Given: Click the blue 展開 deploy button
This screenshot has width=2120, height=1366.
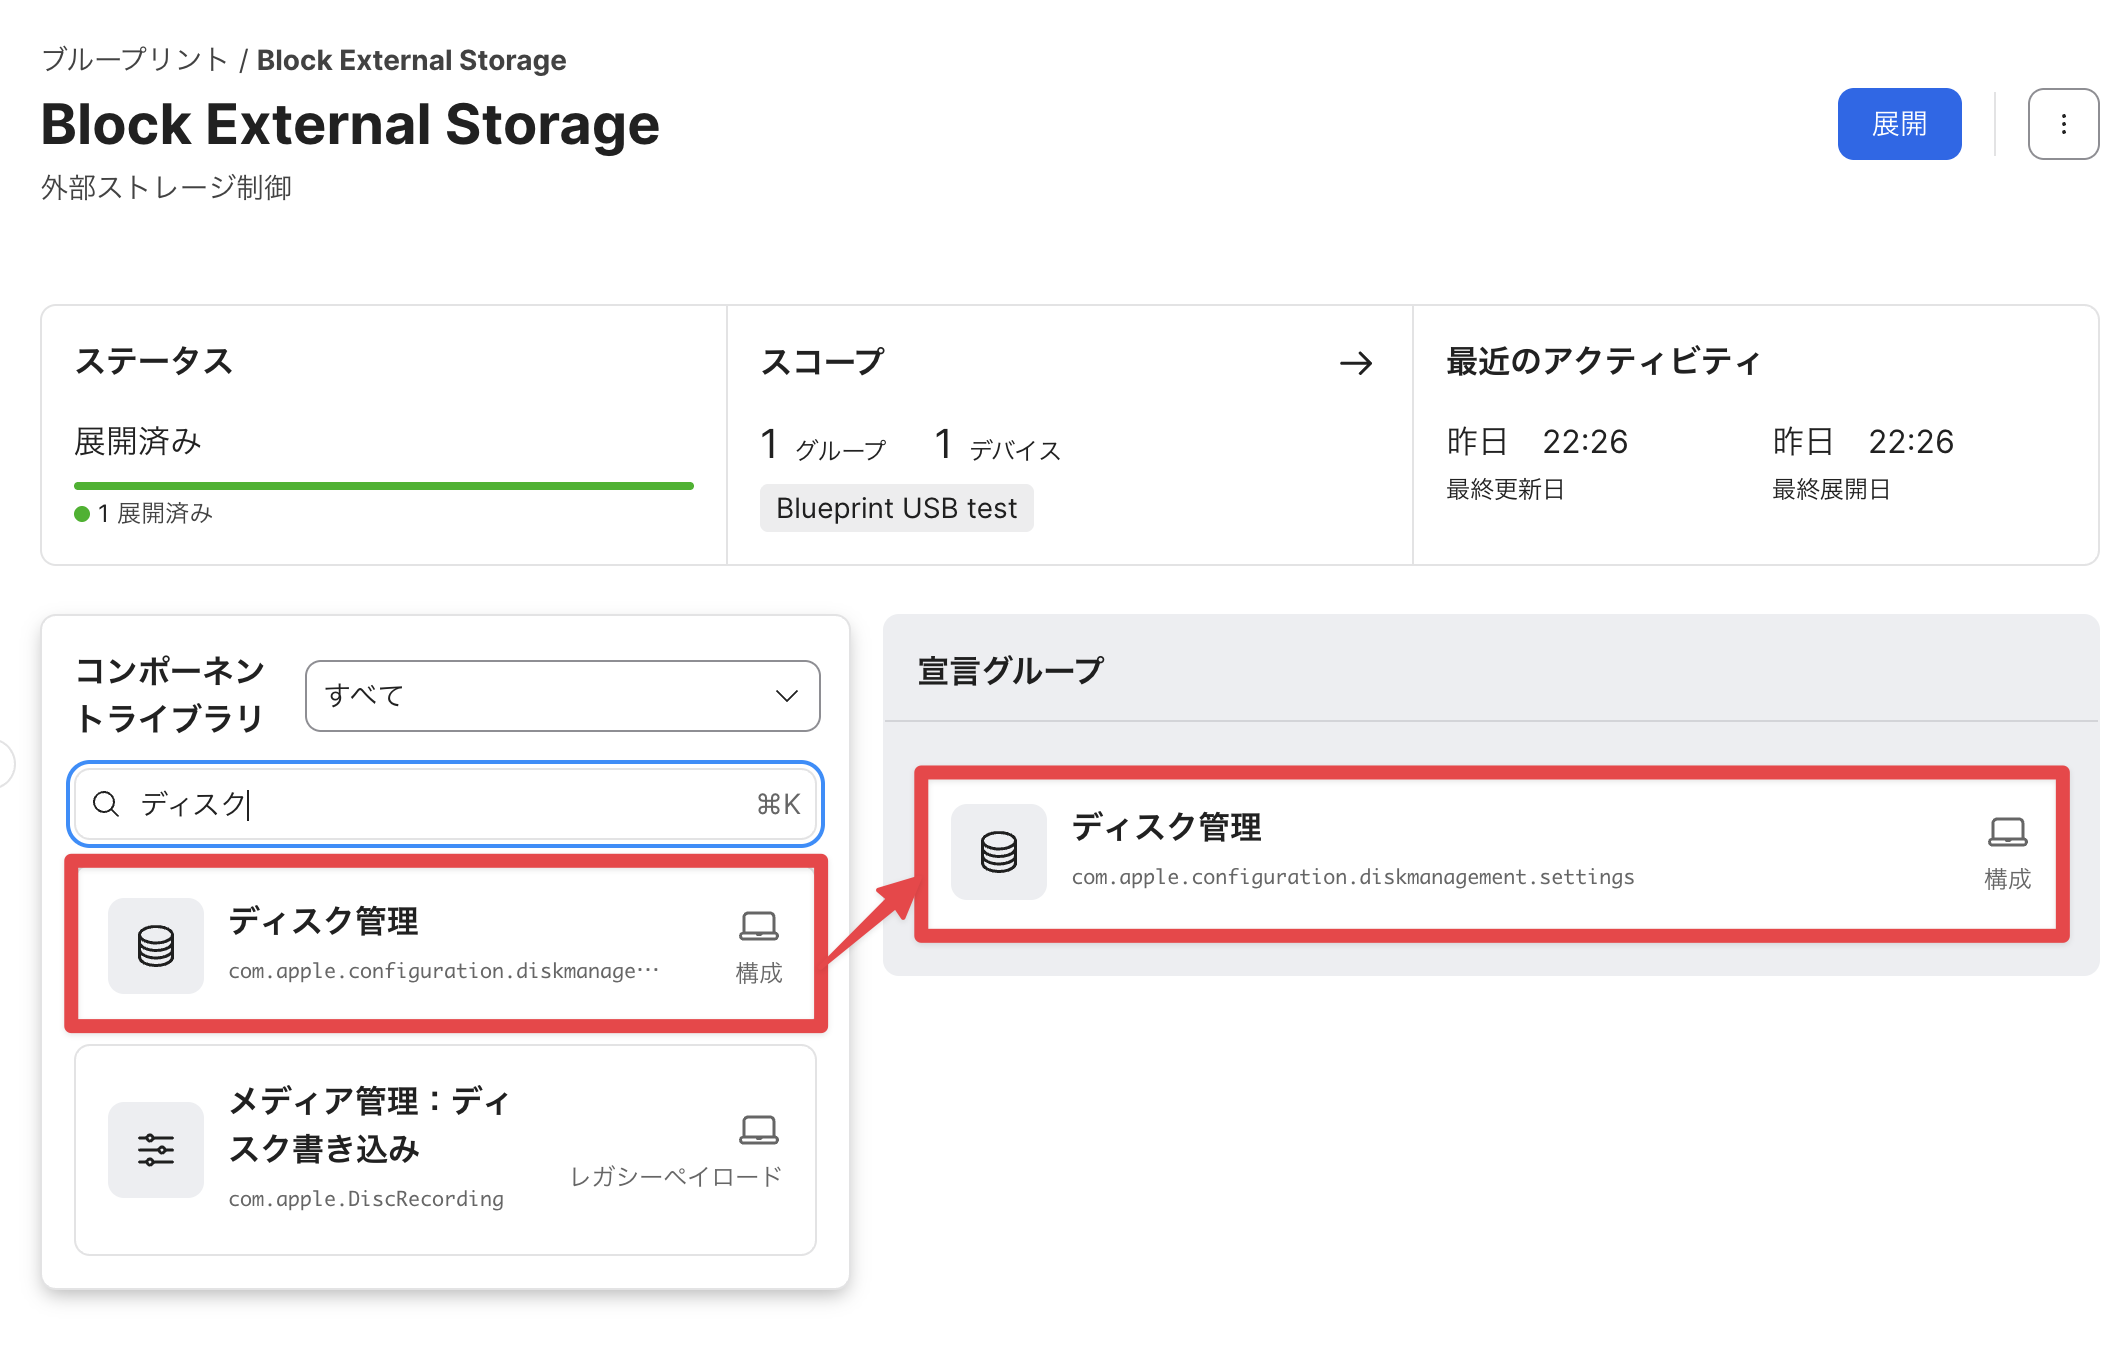Looking at the screenshot, I should [x=1898, y=124].
